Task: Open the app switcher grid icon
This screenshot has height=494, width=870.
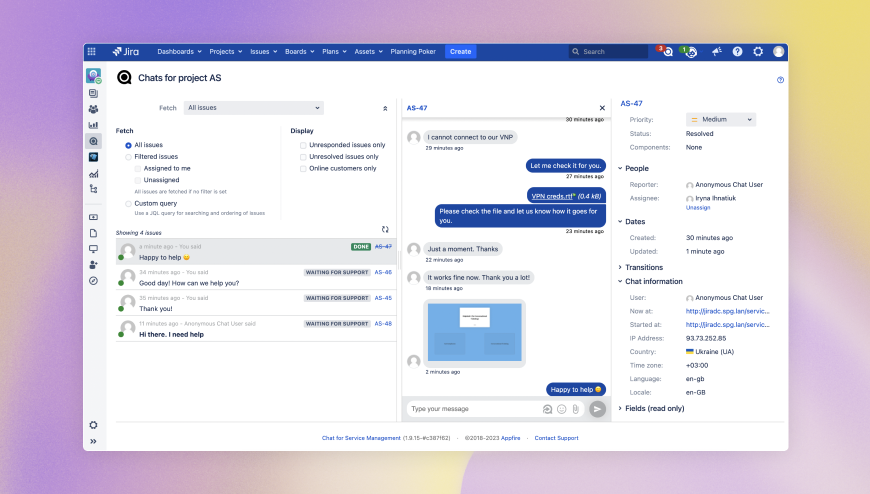Action: coord(92,52)
